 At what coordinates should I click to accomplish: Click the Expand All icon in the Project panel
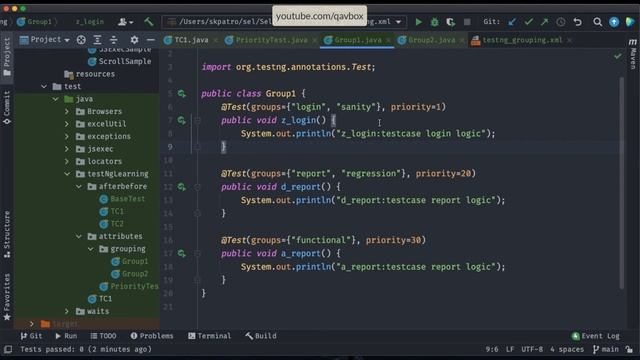(97, 40)
